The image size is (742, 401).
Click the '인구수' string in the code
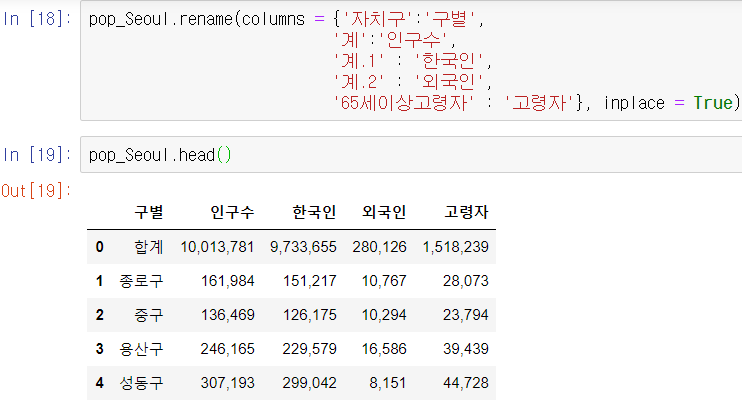click(x=414, y=40)
